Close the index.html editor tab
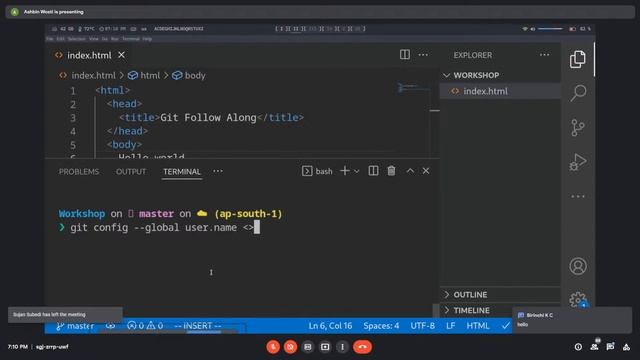Image resolution: width=640 pixels, height=360 pixels. (121, 55)
